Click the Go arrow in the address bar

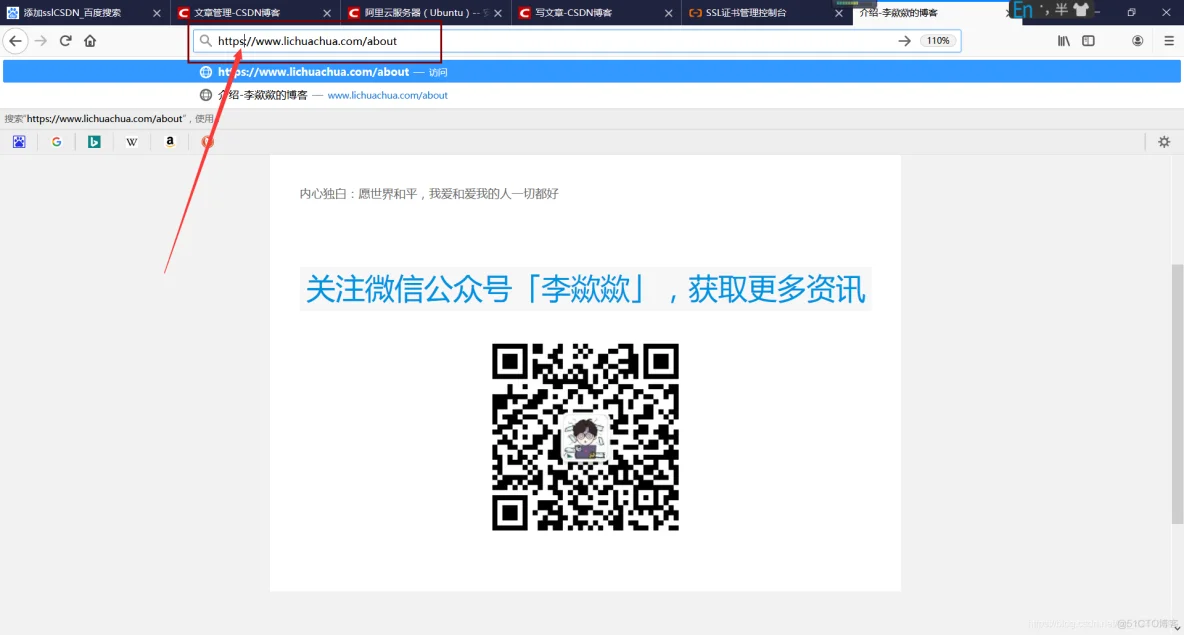tap(904, 41)
